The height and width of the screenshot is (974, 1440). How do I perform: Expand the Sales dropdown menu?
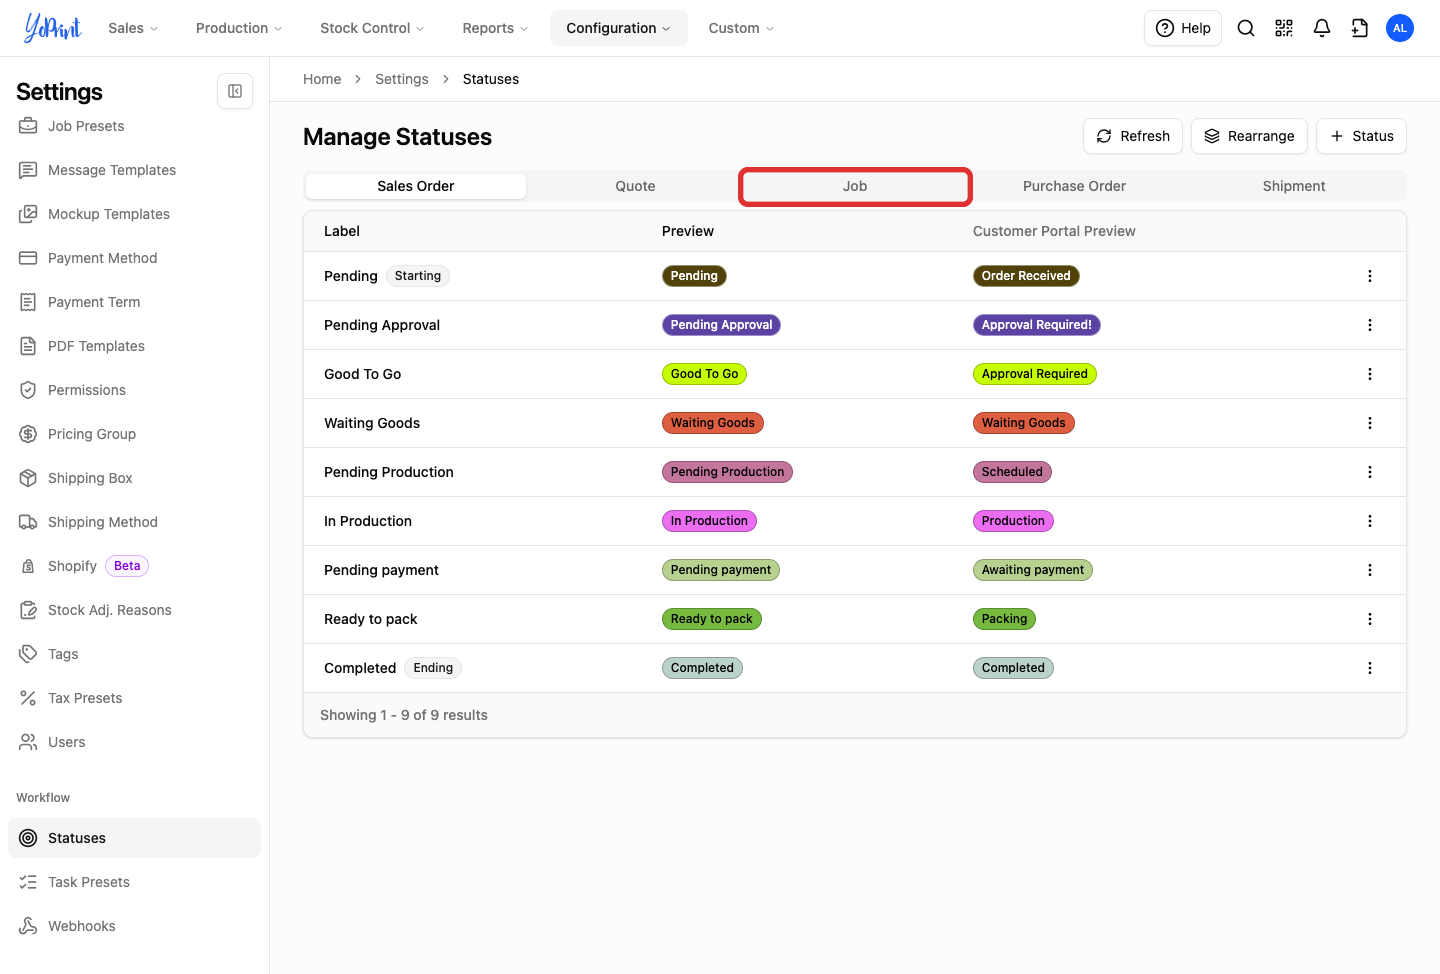point(133,28)
